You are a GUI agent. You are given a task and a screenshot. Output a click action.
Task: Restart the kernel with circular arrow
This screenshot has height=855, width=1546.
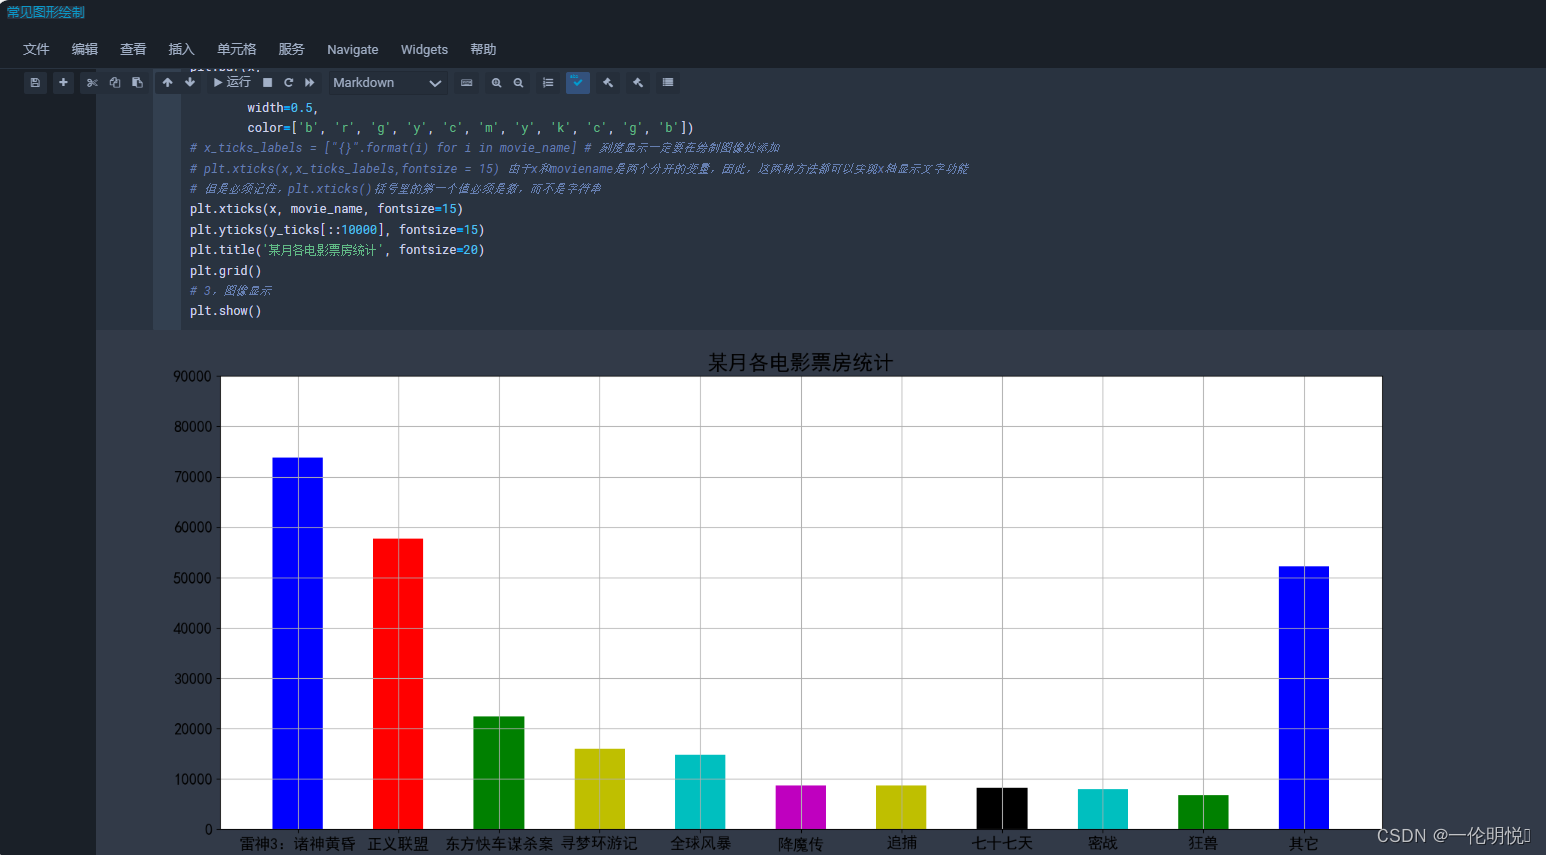(288, 83)
